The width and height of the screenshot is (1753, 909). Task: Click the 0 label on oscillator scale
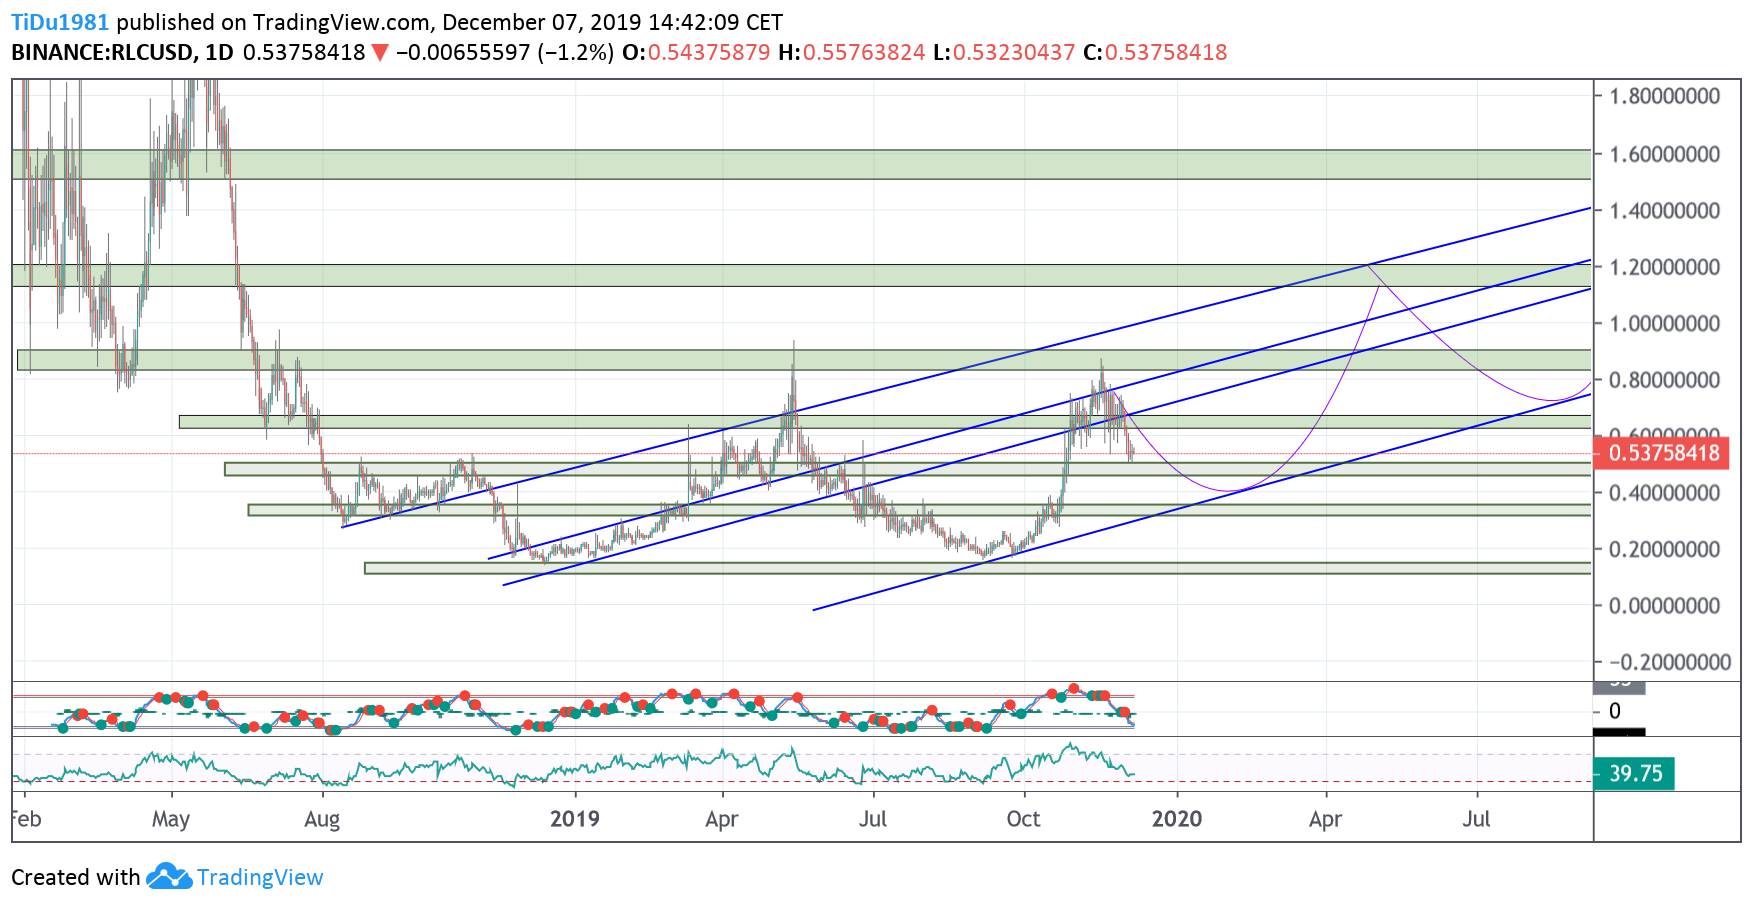point(1615,711)
